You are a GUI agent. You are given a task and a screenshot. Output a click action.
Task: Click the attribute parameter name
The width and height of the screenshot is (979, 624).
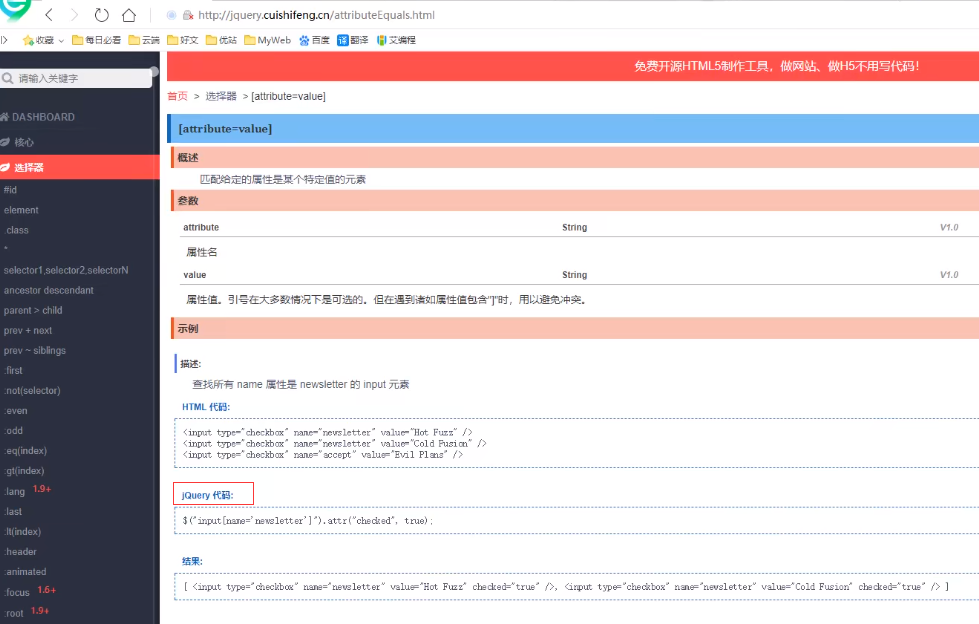tap(201, 227)
